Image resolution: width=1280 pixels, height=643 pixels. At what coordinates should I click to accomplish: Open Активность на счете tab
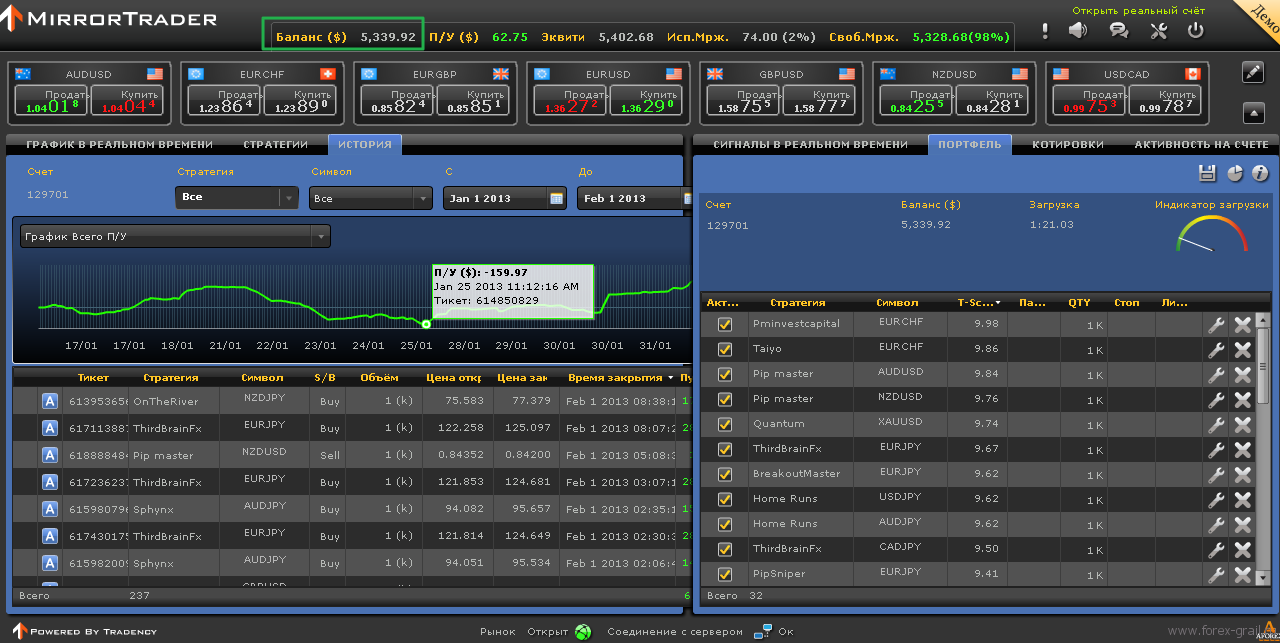click(1201, 144)
